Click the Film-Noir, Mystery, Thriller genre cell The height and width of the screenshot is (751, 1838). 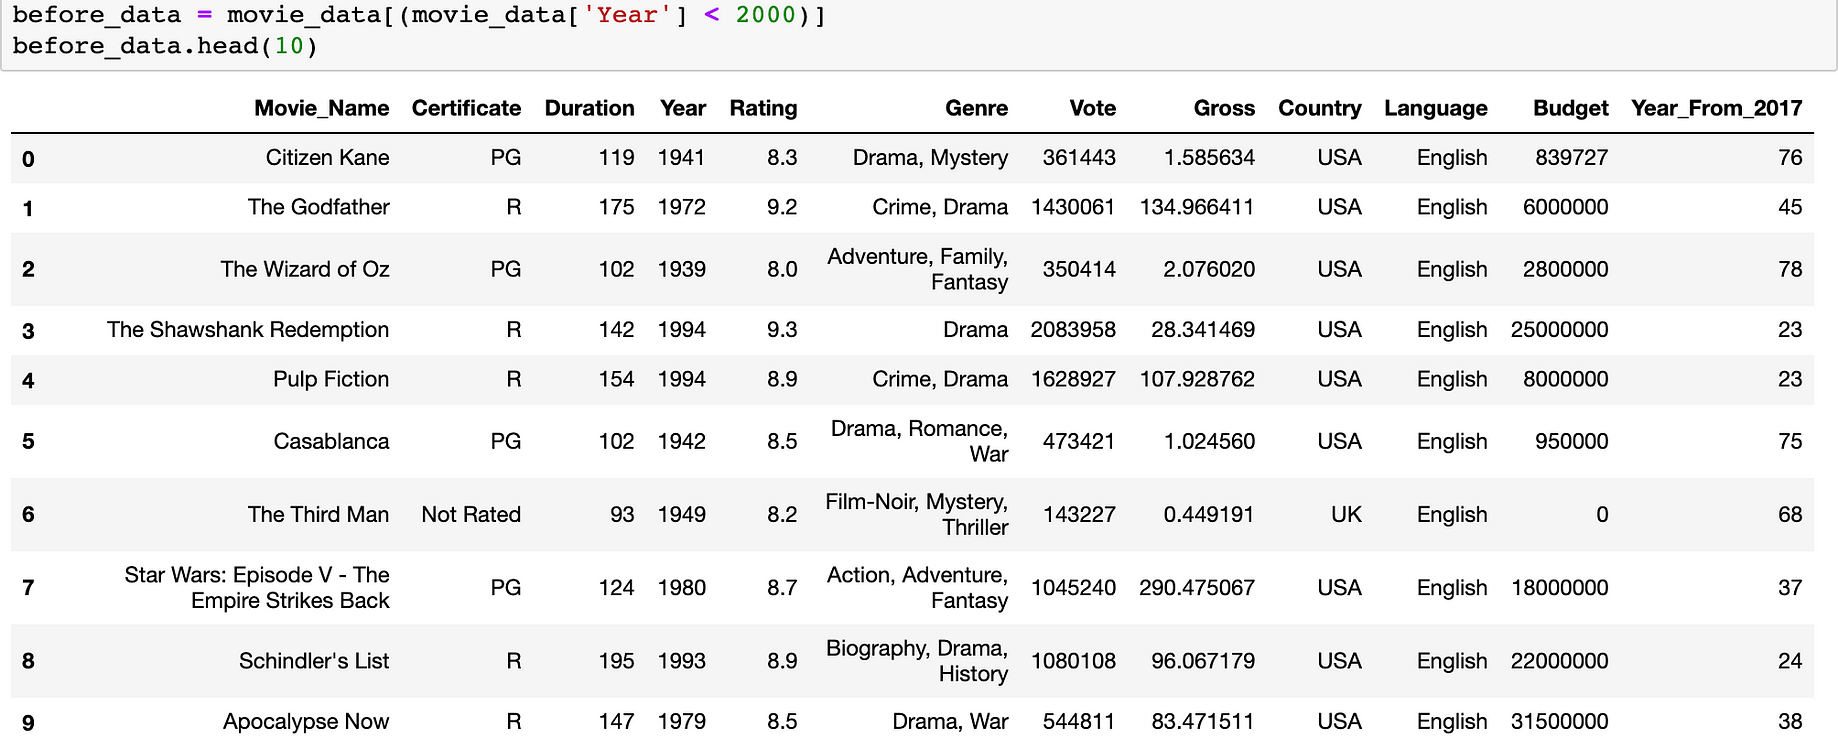pyautogui.click(x=917, y=514)
